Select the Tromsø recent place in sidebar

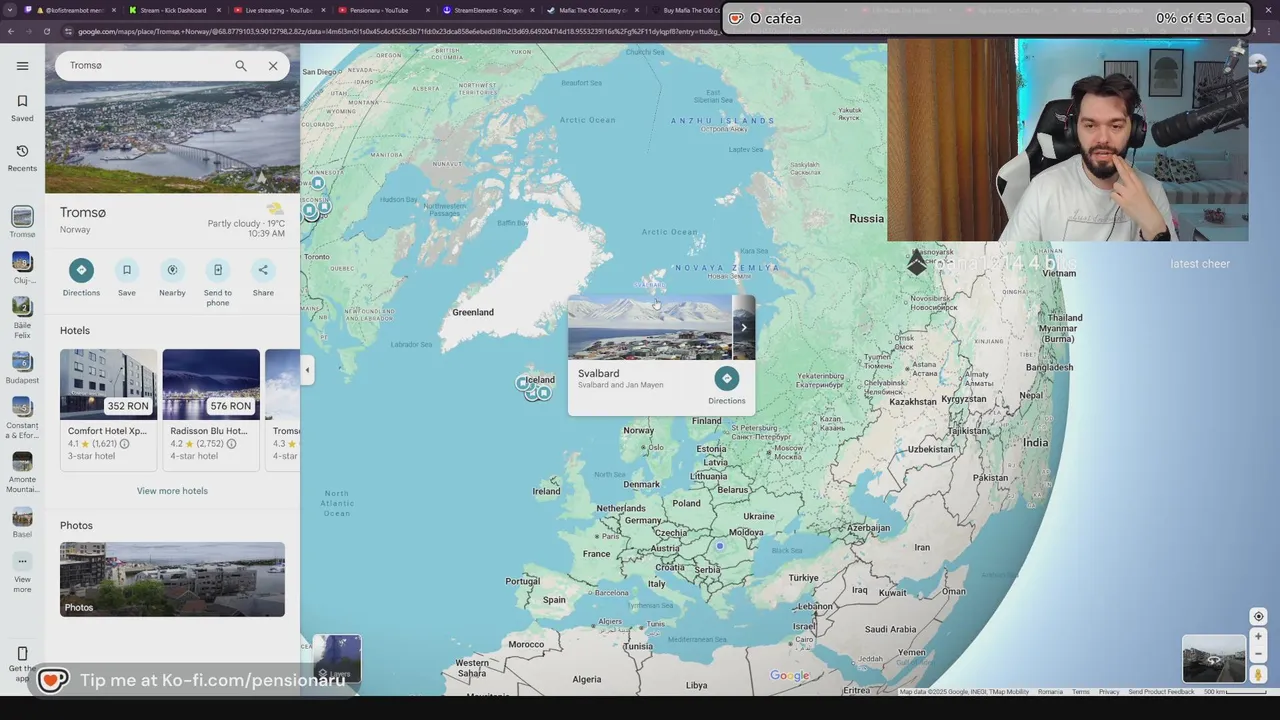coord(22,222)
